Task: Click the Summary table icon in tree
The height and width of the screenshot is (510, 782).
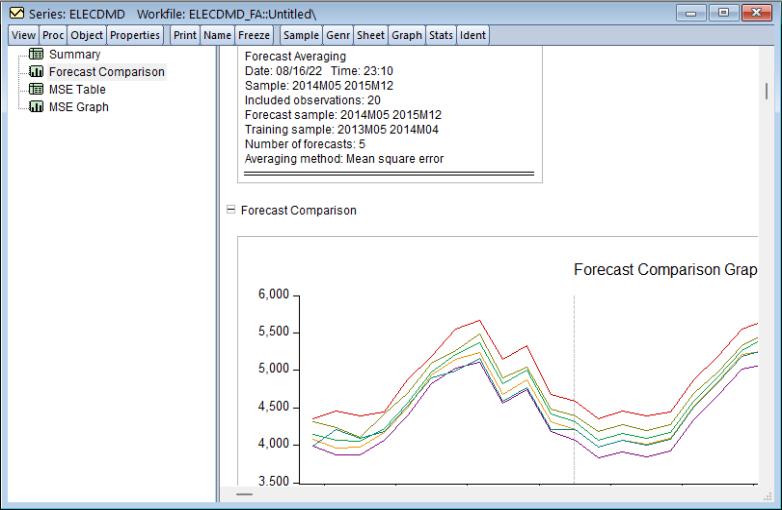Action: [x=38, y=55]
